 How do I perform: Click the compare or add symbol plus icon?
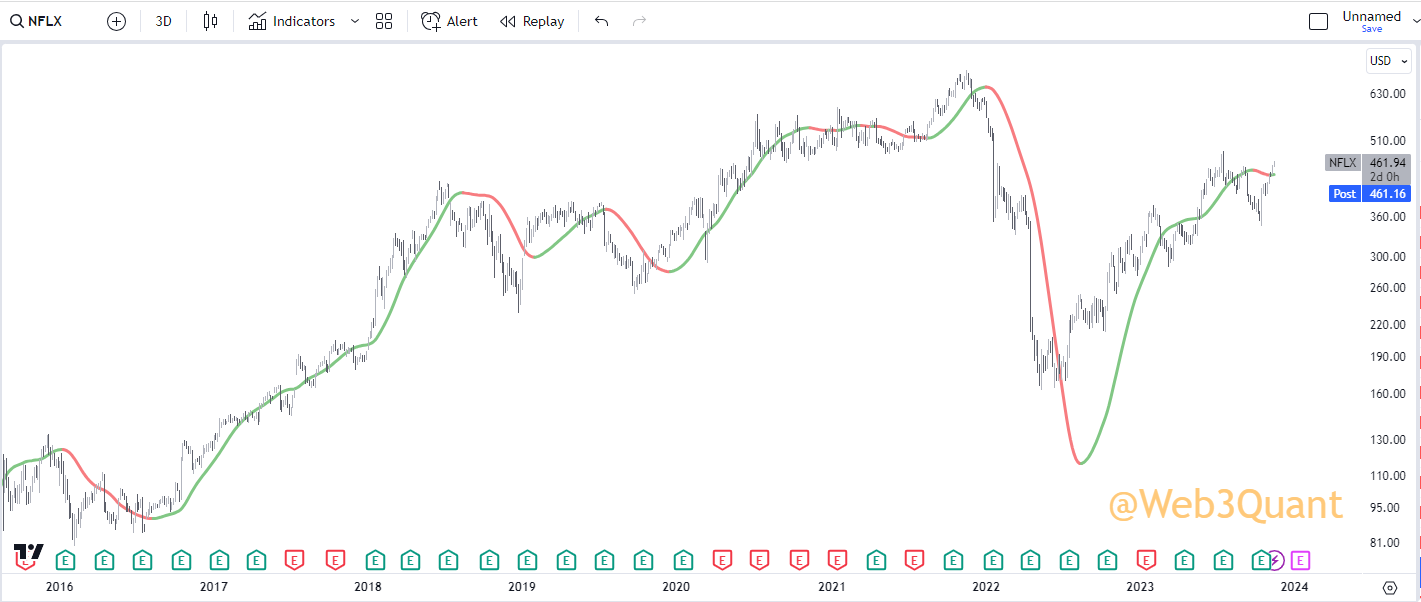pos(116,21)
